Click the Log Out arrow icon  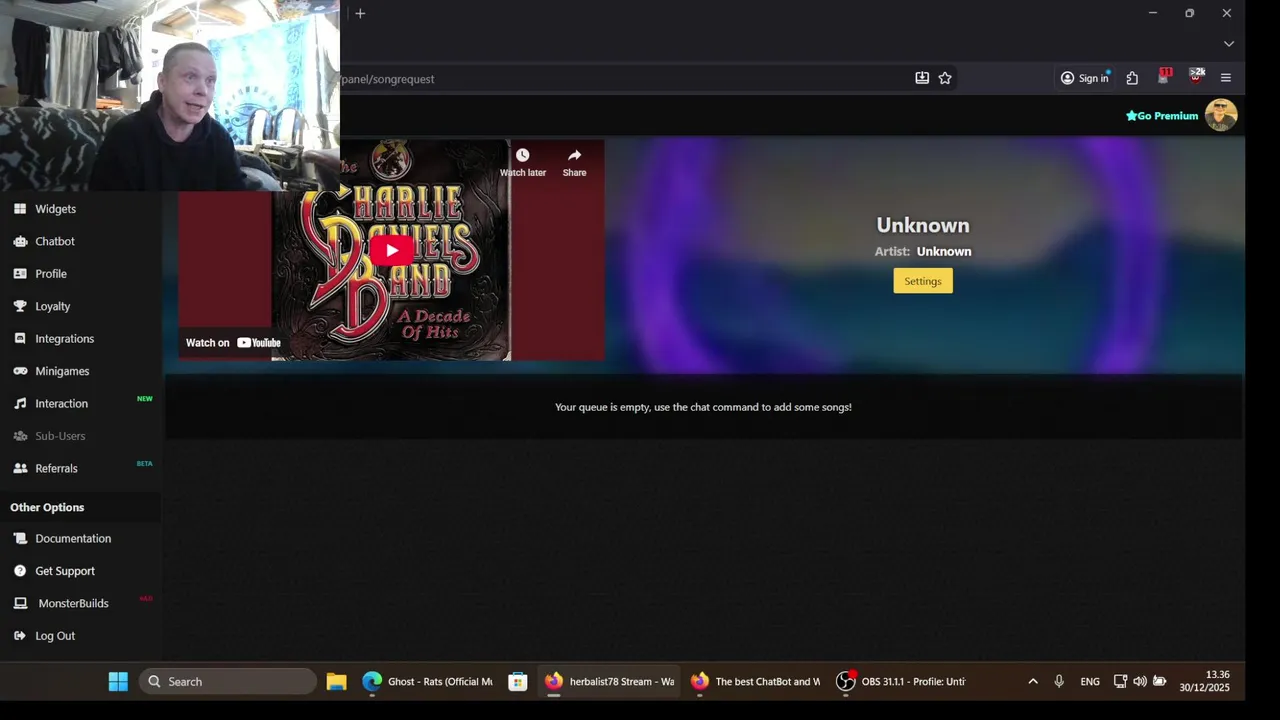pos(20,636)
